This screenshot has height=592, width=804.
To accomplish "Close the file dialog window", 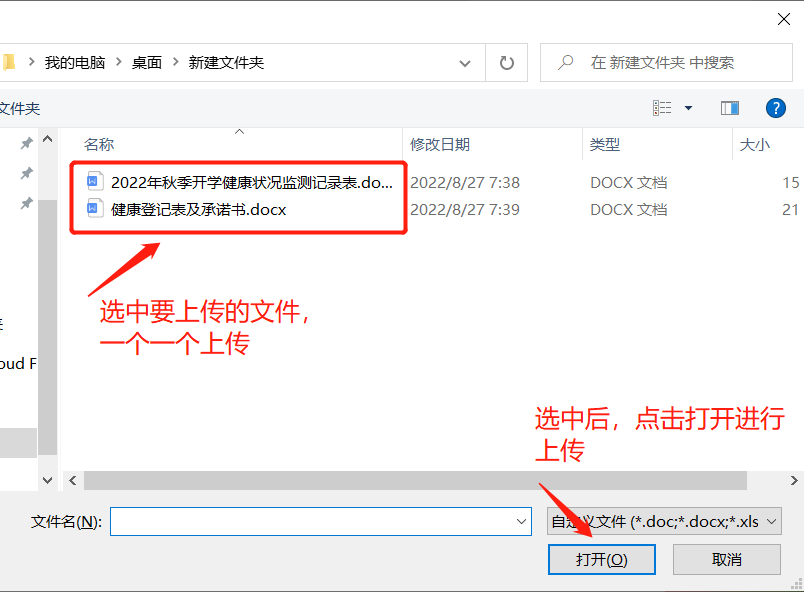I will pos(783,19).
